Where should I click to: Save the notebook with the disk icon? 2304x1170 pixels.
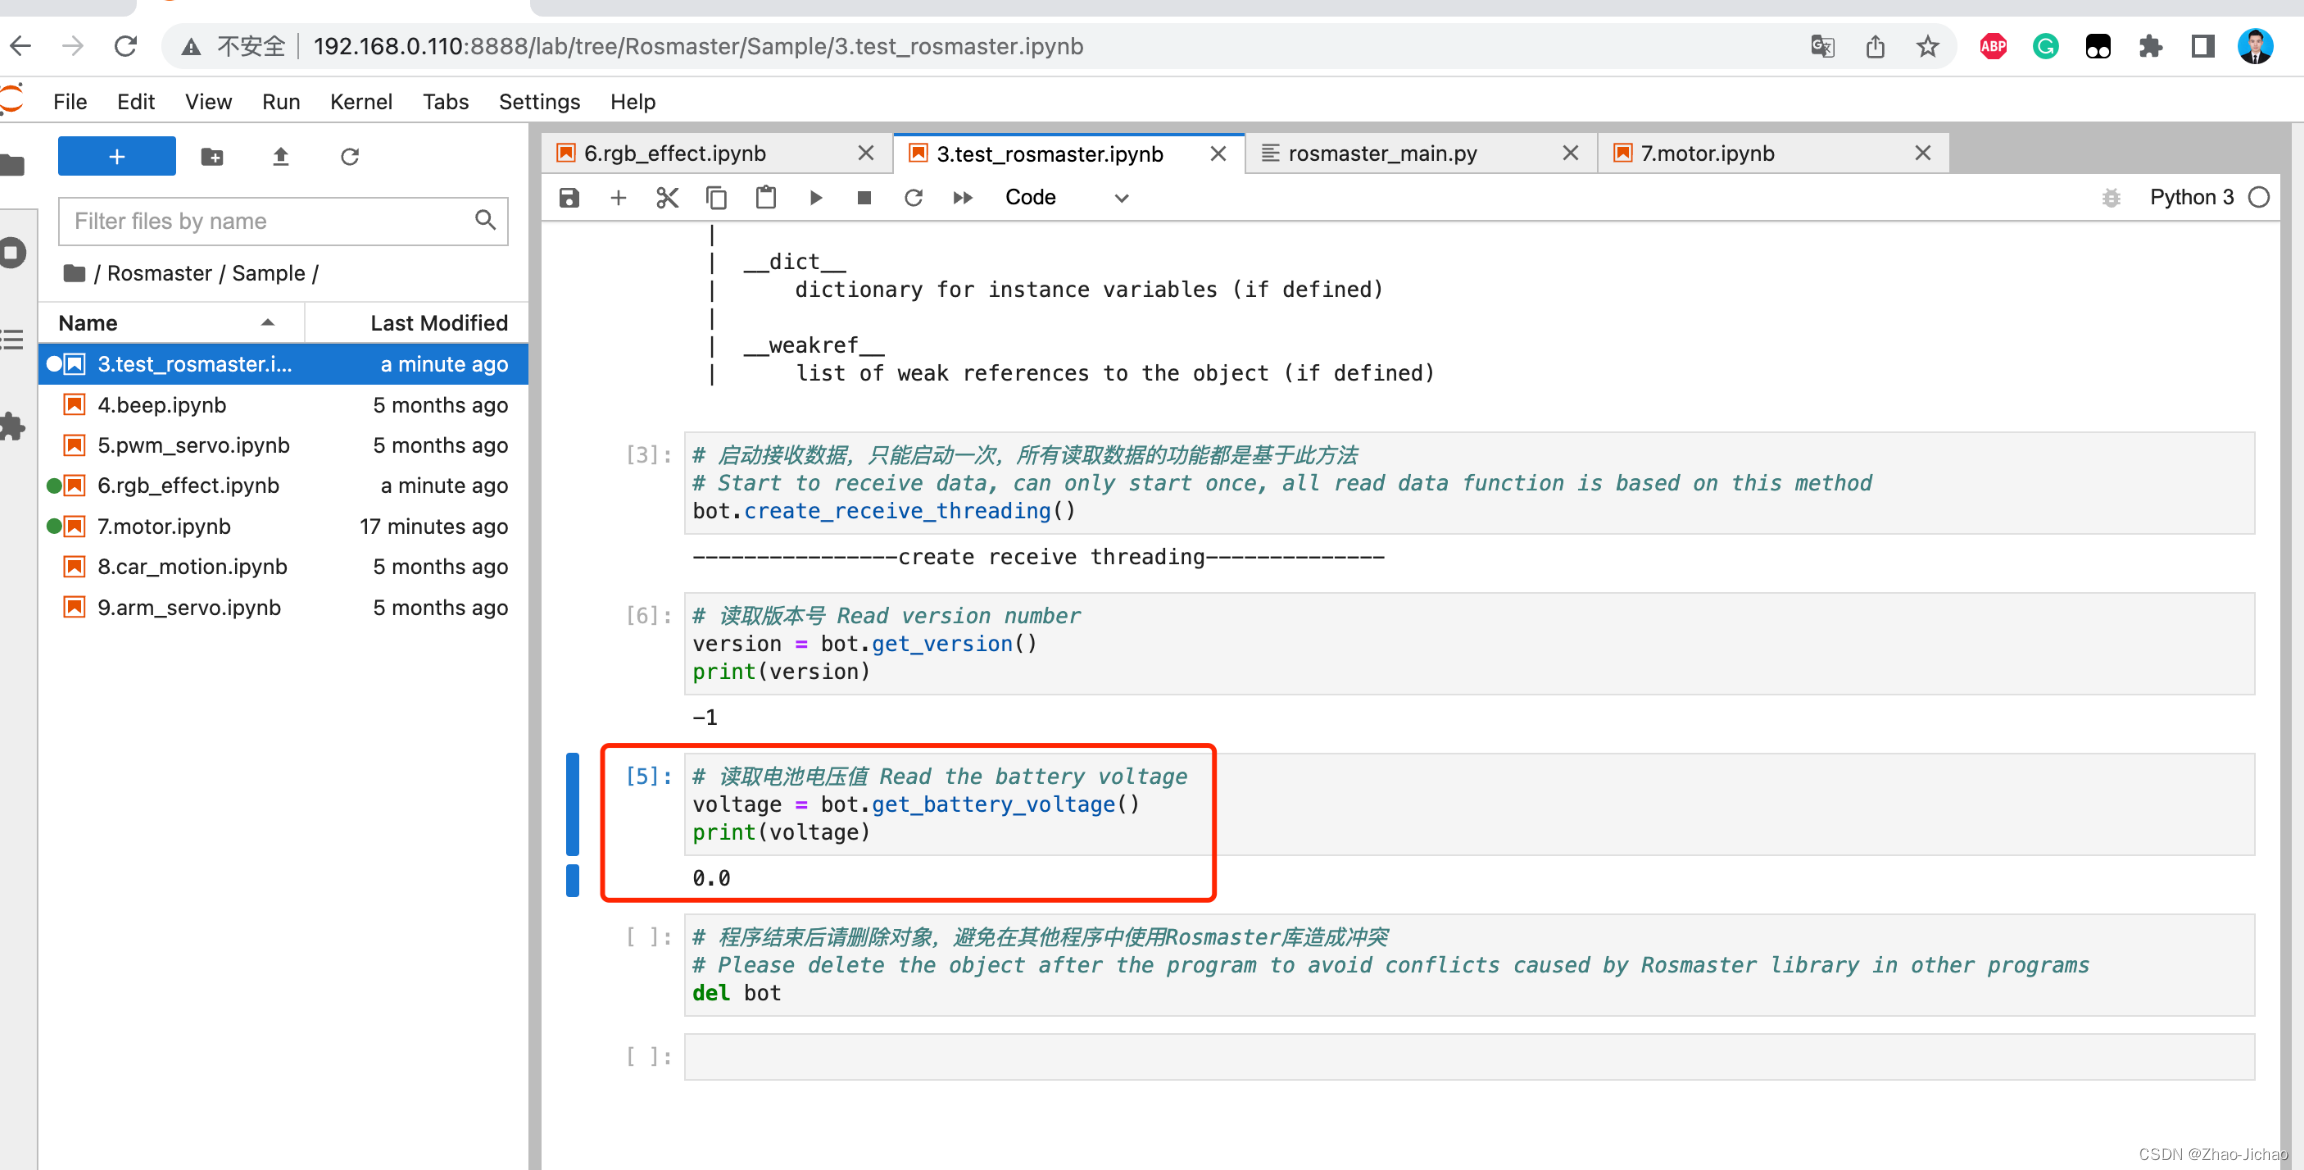pyautogui.click(x=569, y=198)
